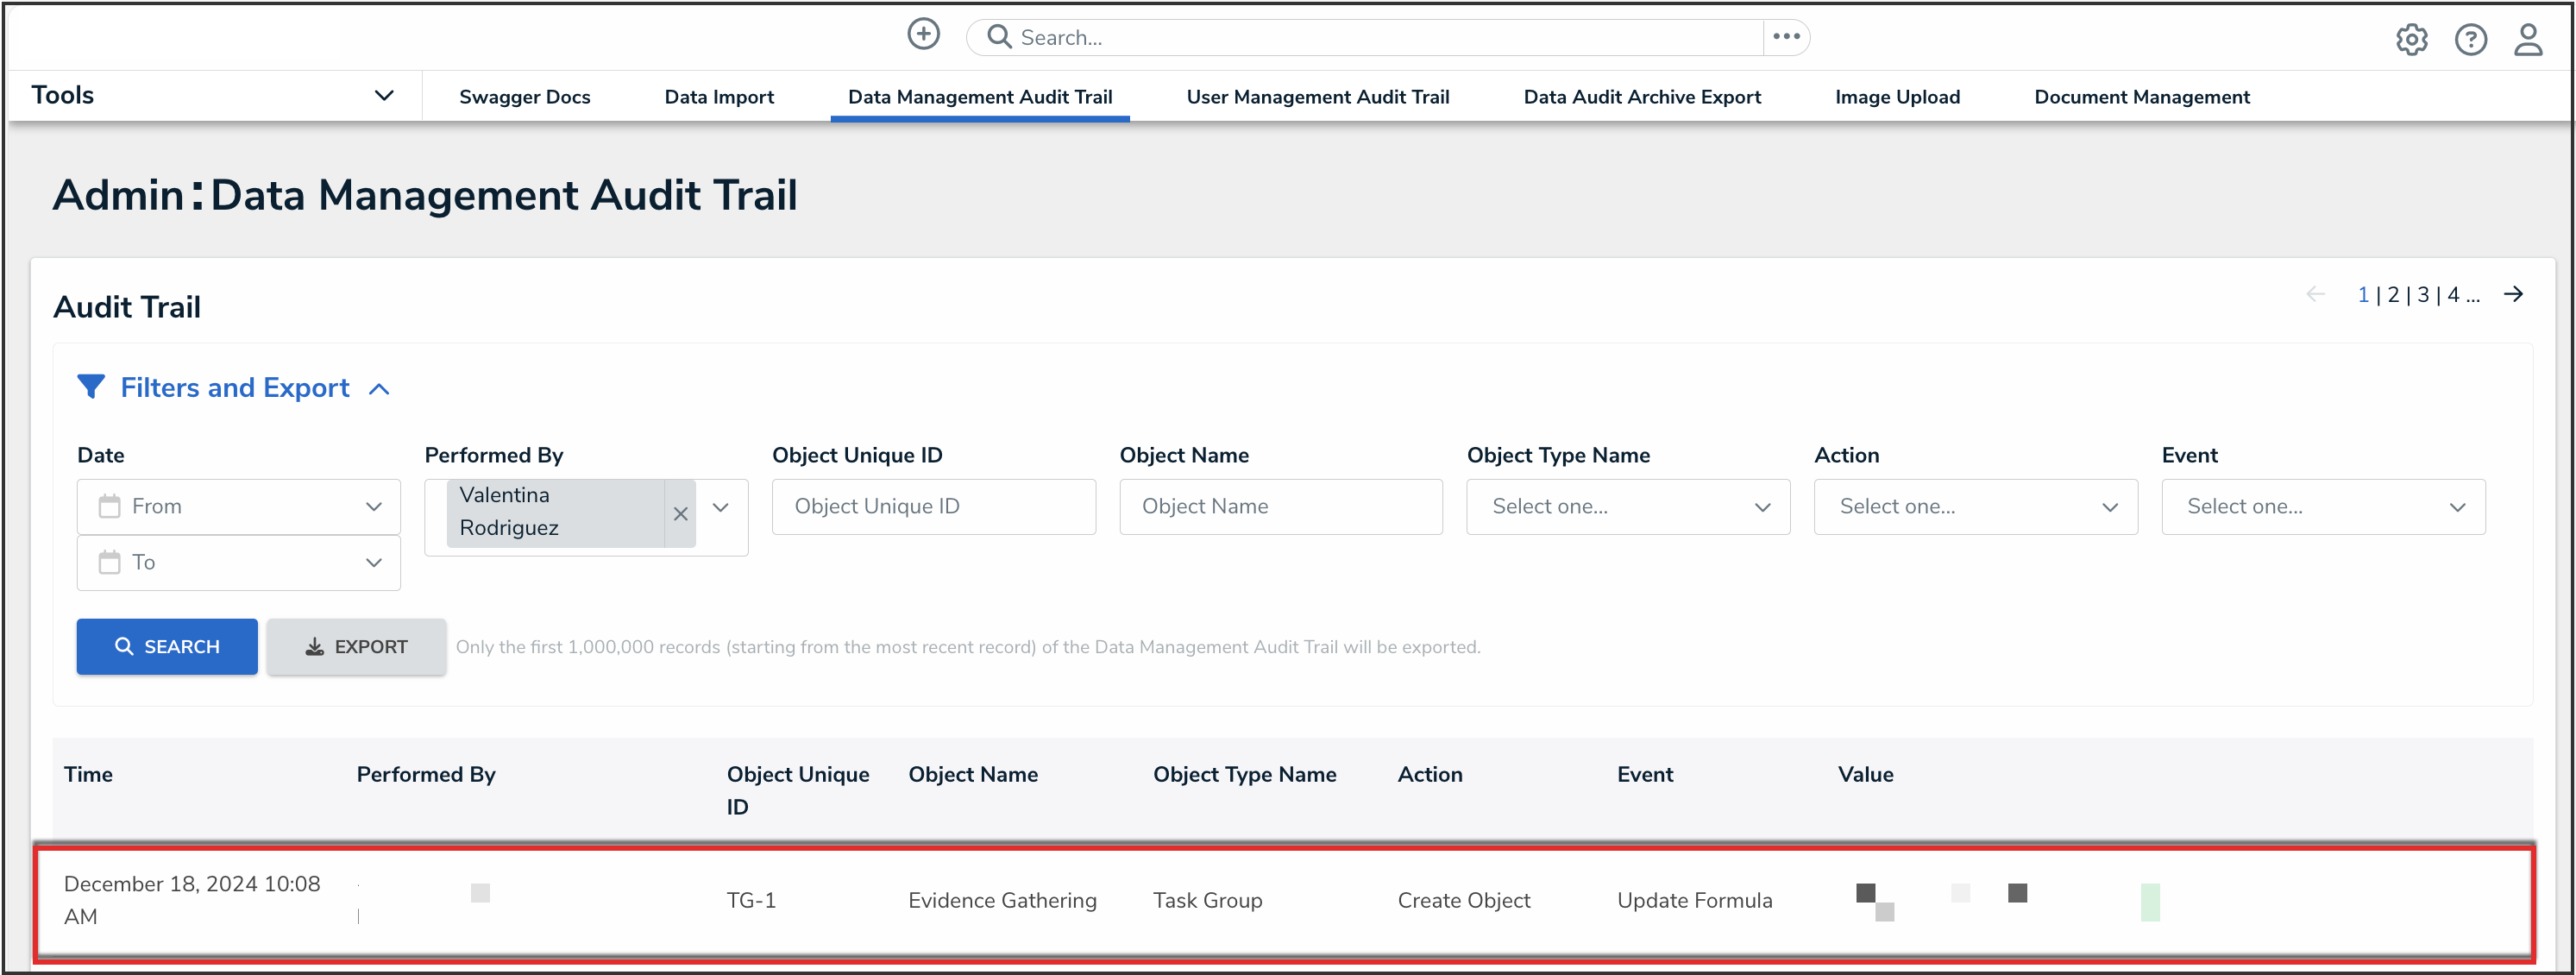The height and width of the screenshot is (975, 2576).
Task: Go to next page with right arrow
Action: pyautogui.click(x=2513, y=294)
